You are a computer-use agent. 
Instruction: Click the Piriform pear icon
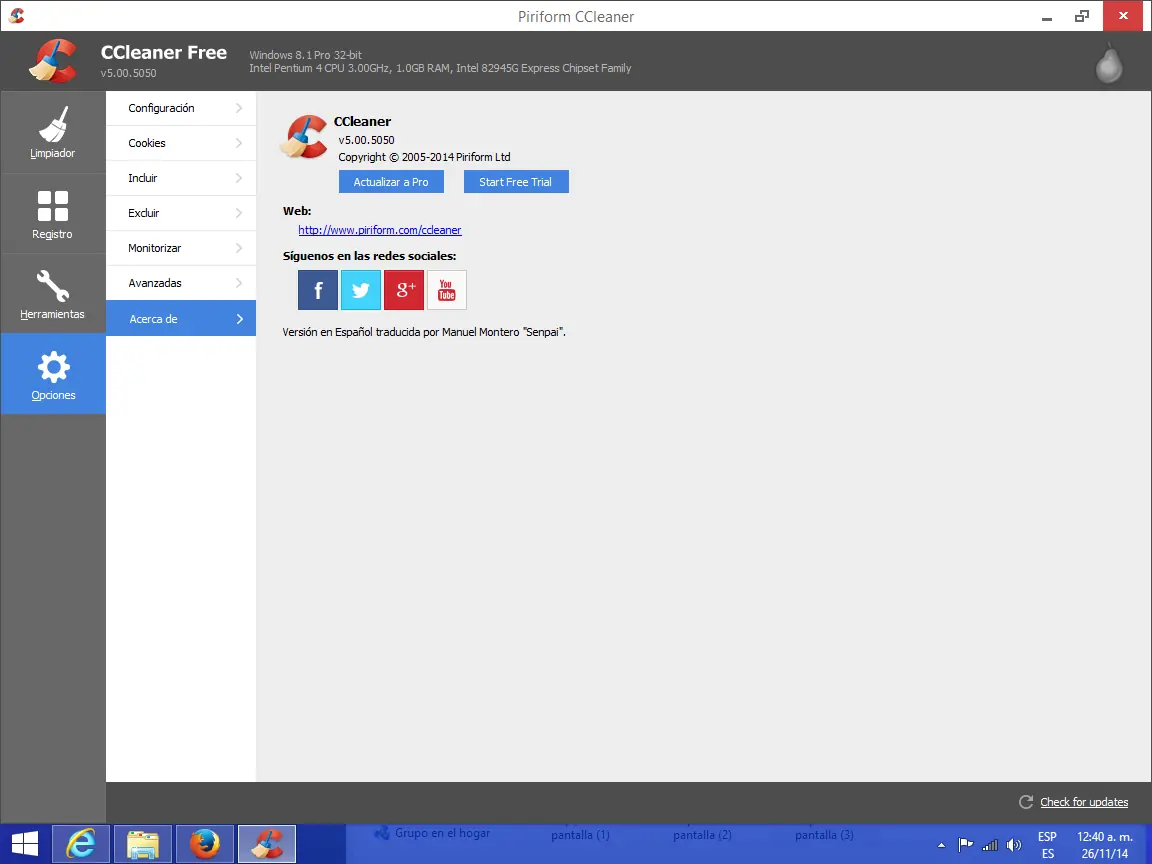pyautogui.click(x=1109, y=63)
